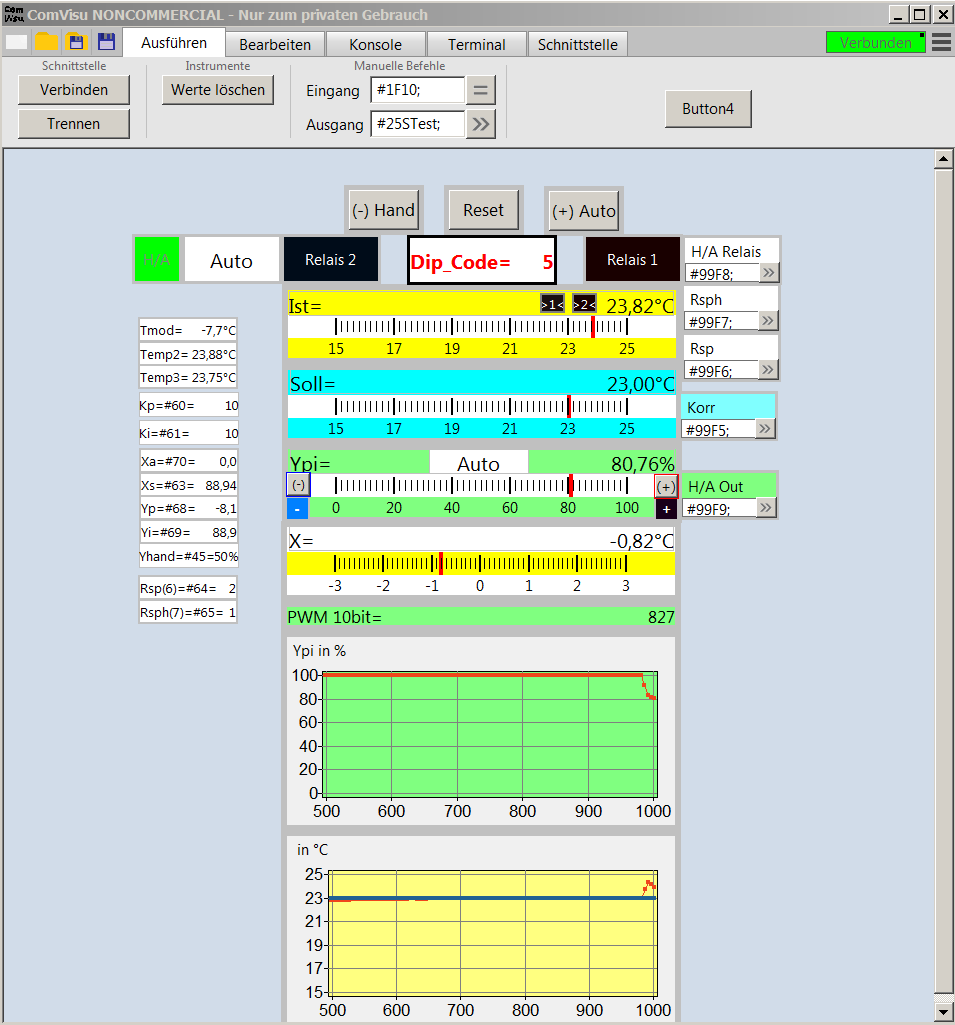Open the Terminal tab

click(477, 44)
